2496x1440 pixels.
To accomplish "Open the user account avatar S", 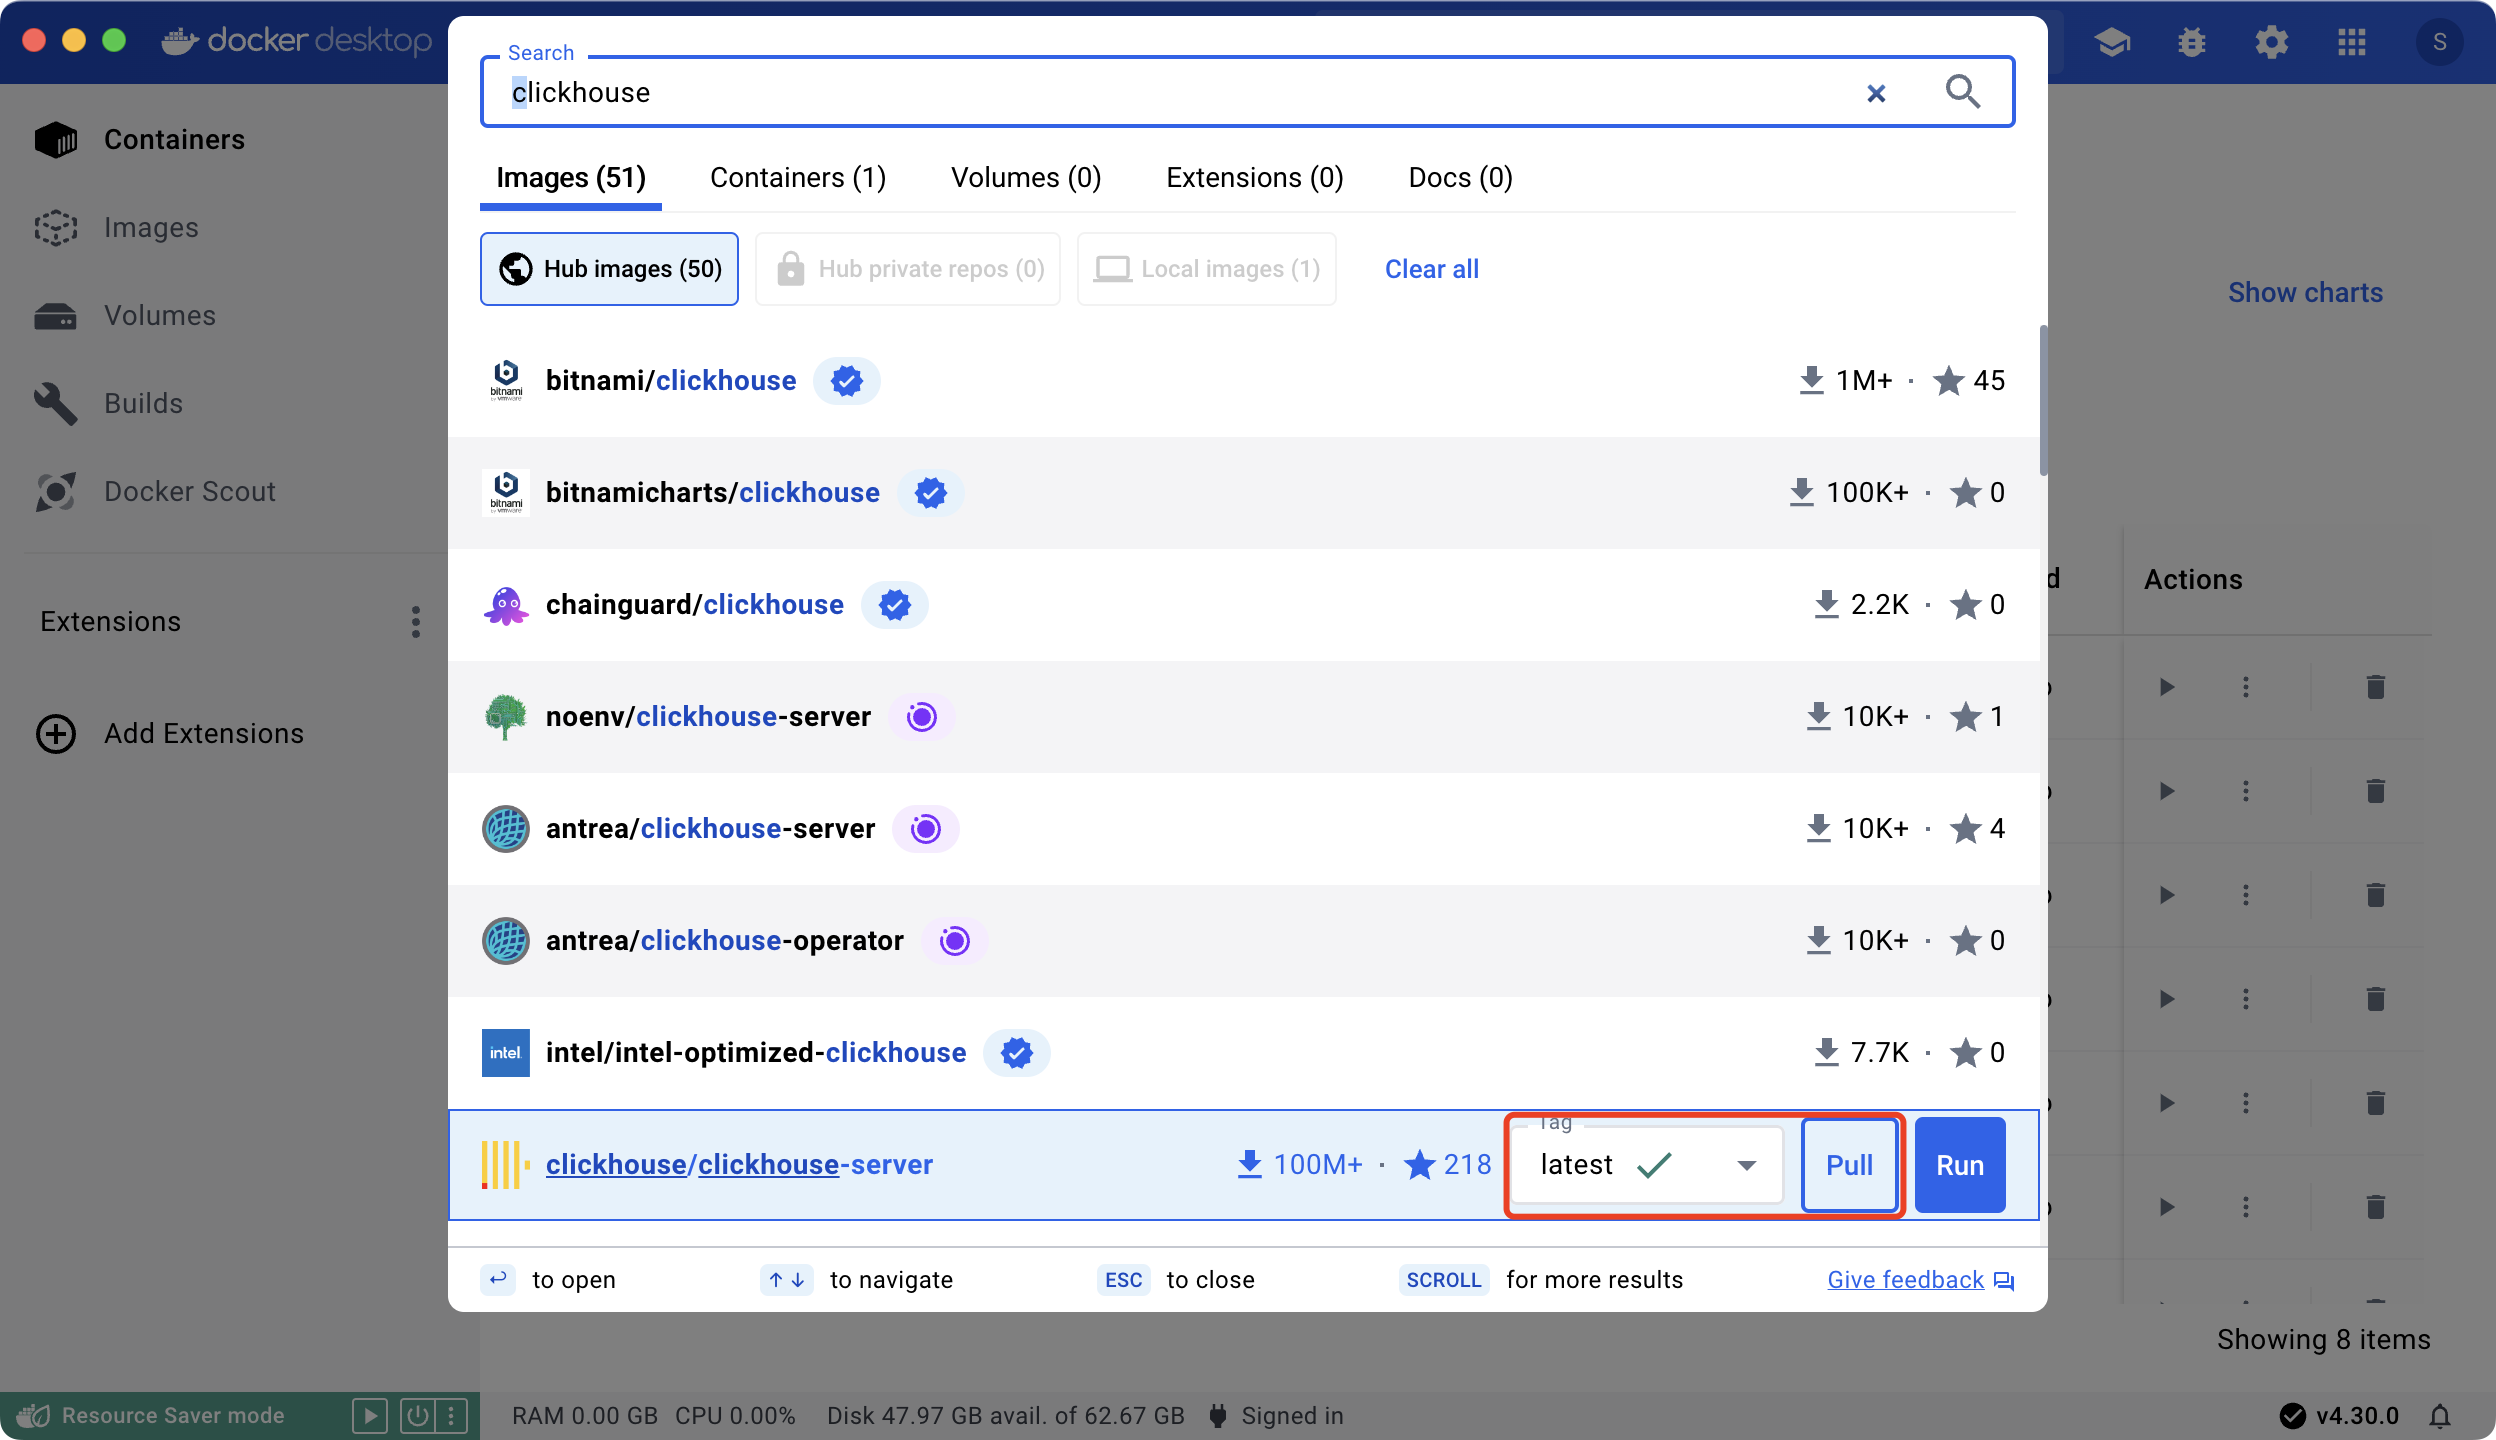I will point(2440,42).
